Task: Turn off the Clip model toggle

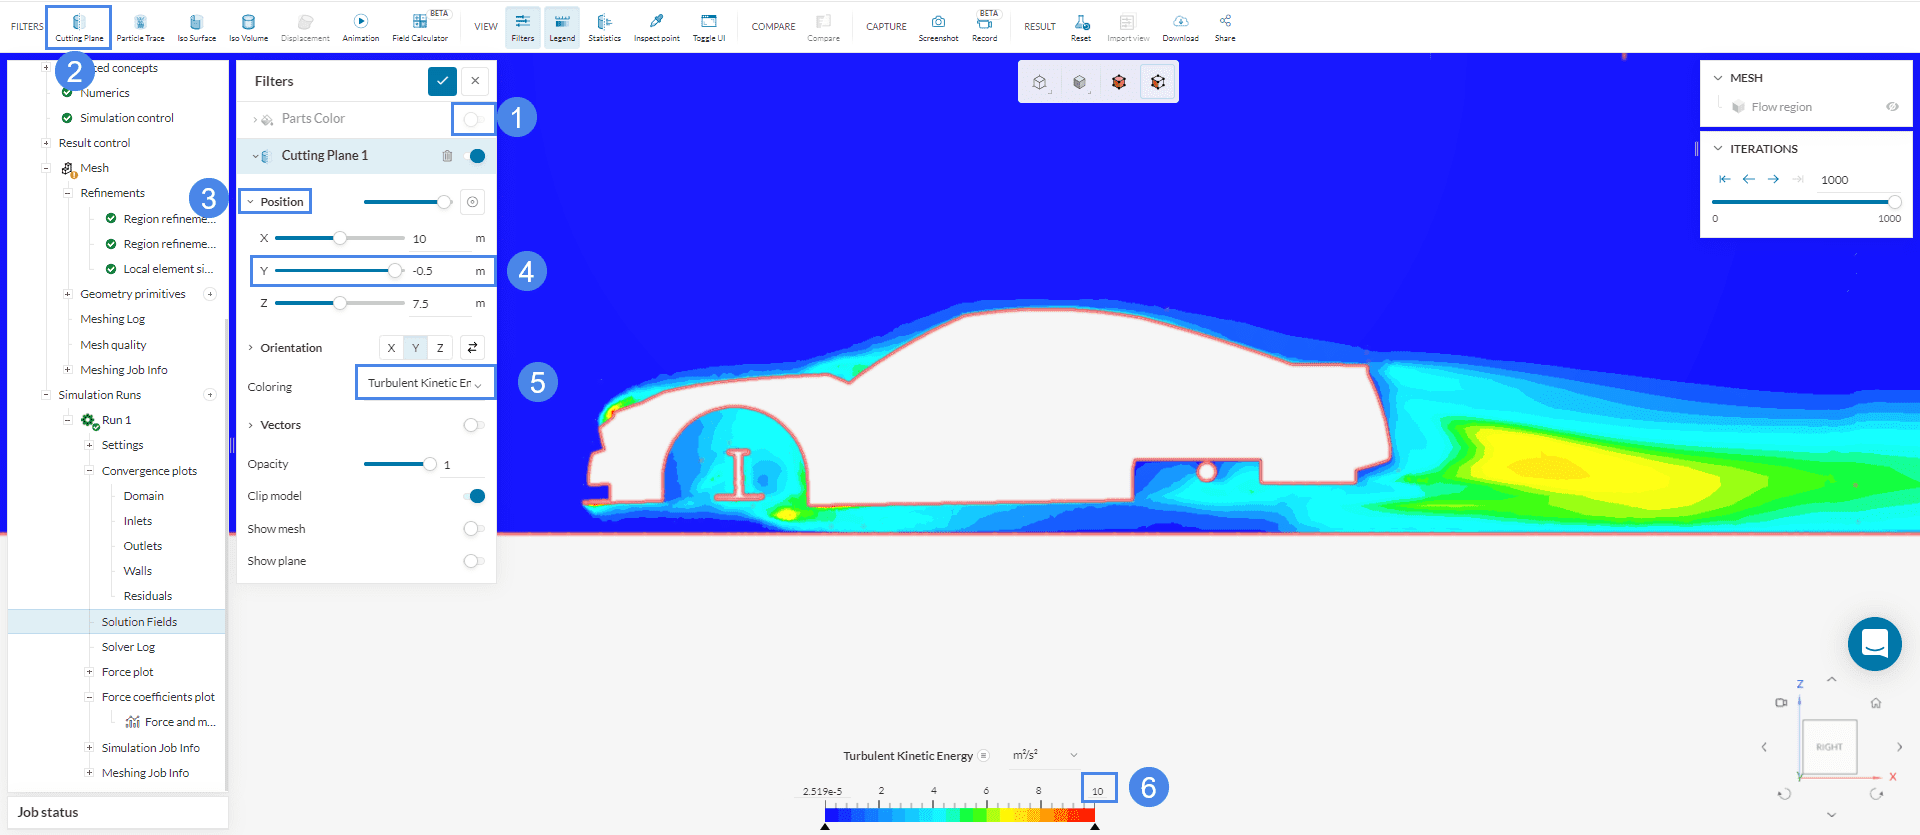Action: (474, 496)
